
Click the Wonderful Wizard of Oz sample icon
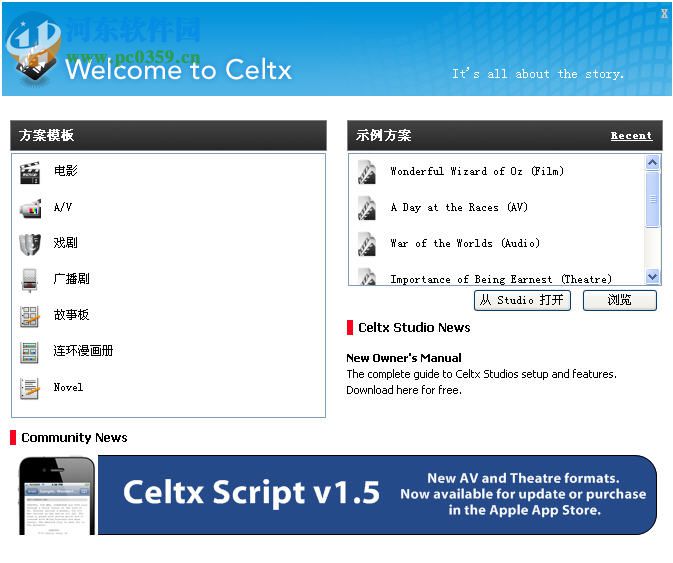click(x=367, y=173)
